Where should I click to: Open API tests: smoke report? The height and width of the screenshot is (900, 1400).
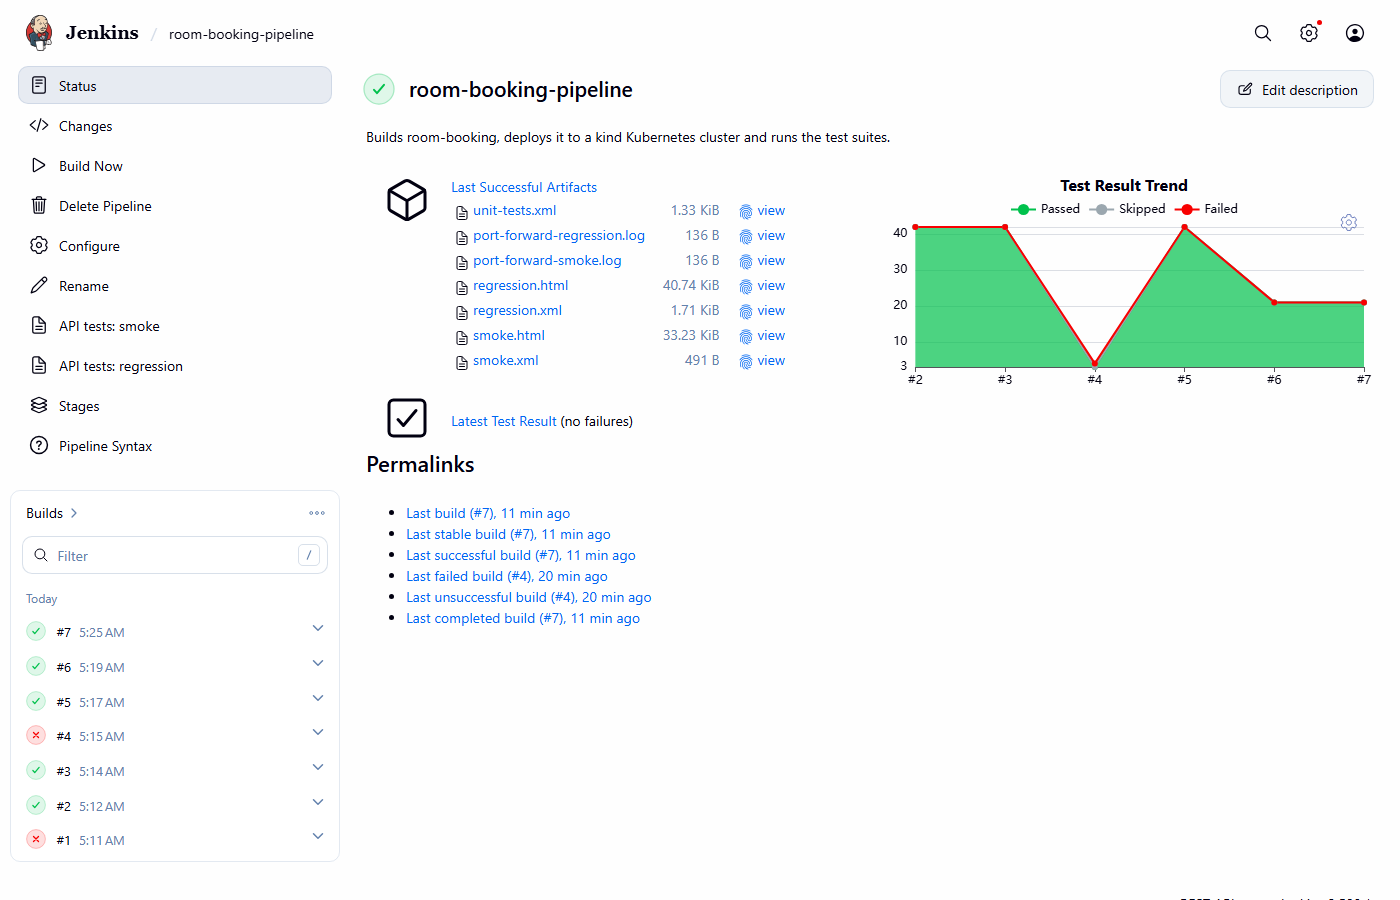click(x=175, y=326)
